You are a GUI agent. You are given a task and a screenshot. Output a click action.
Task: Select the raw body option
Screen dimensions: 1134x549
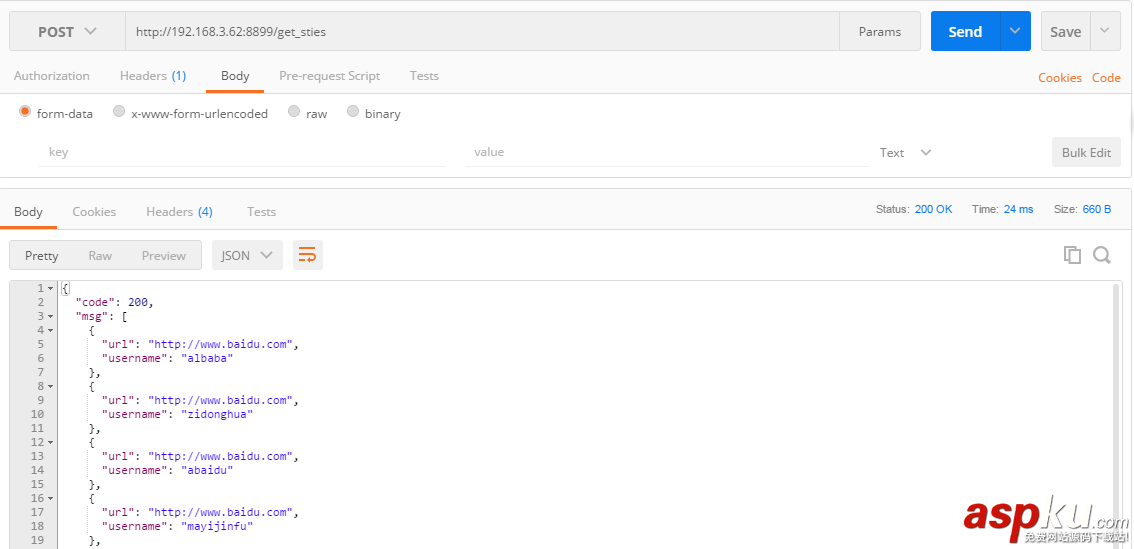tap(294, 112)
